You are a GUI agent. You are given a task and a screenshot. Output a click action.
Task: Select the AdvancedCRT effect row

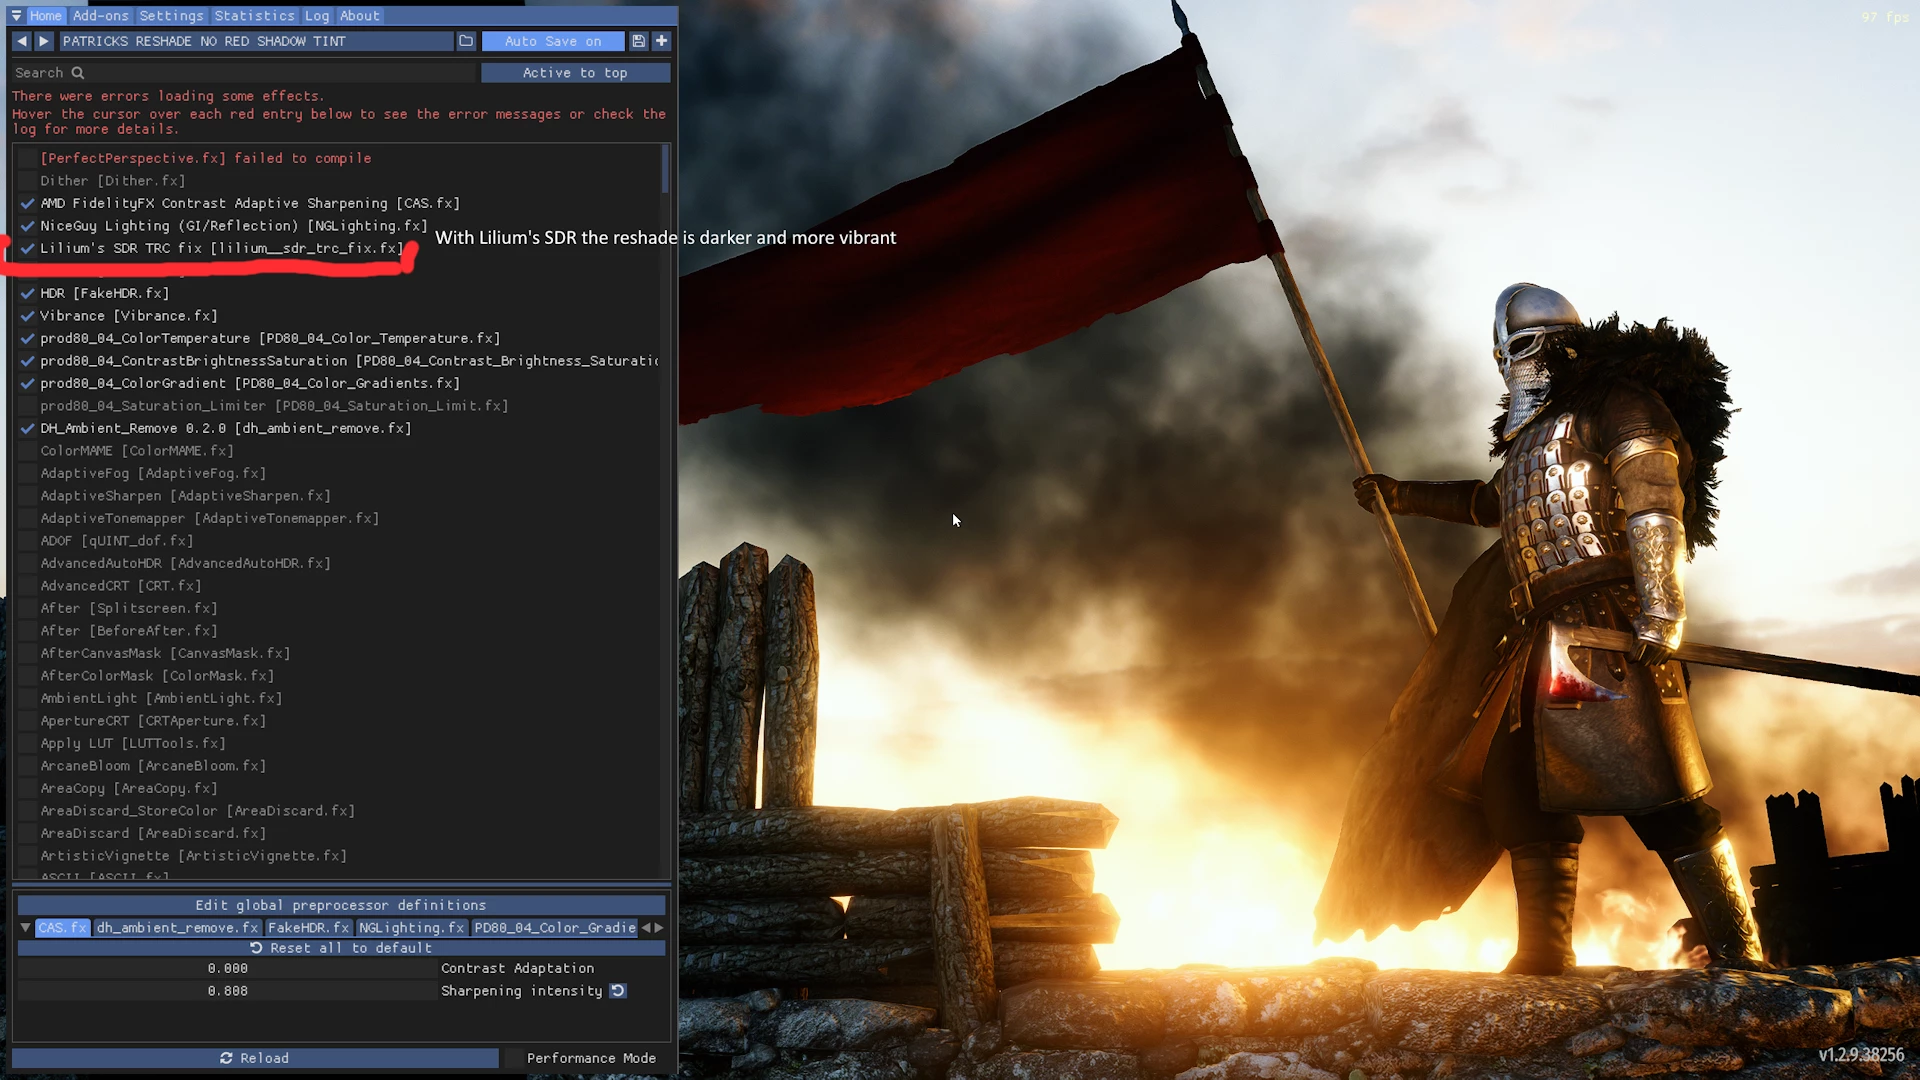[x=121, y=586]
